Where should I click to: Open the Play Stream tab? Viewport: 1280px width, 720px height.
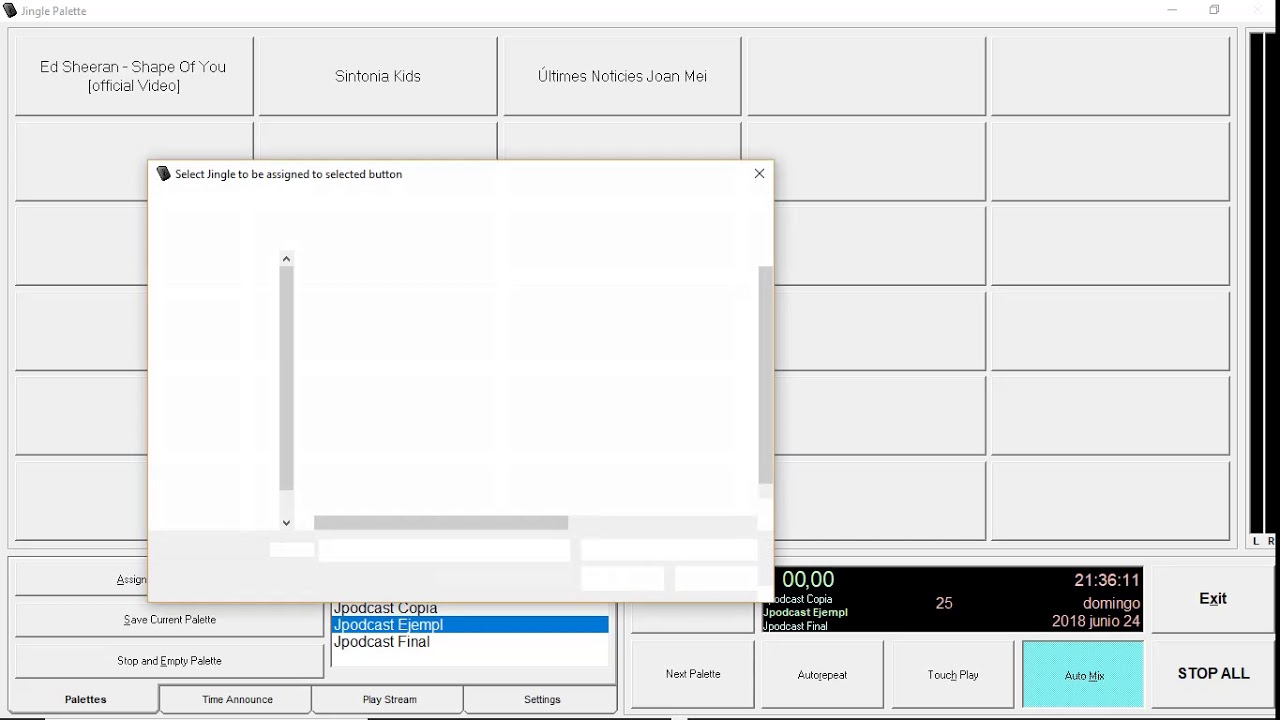pyautogui.click(x=389, y=699)
